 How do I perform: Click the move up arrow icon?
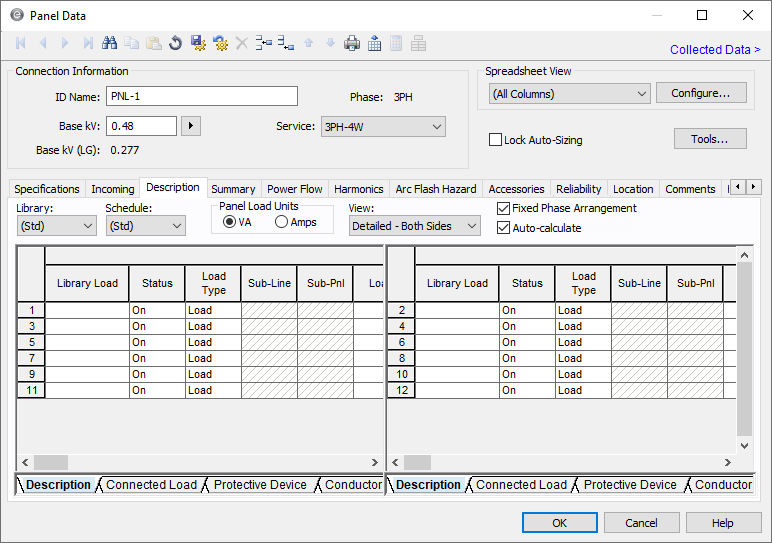click(309, 43)
